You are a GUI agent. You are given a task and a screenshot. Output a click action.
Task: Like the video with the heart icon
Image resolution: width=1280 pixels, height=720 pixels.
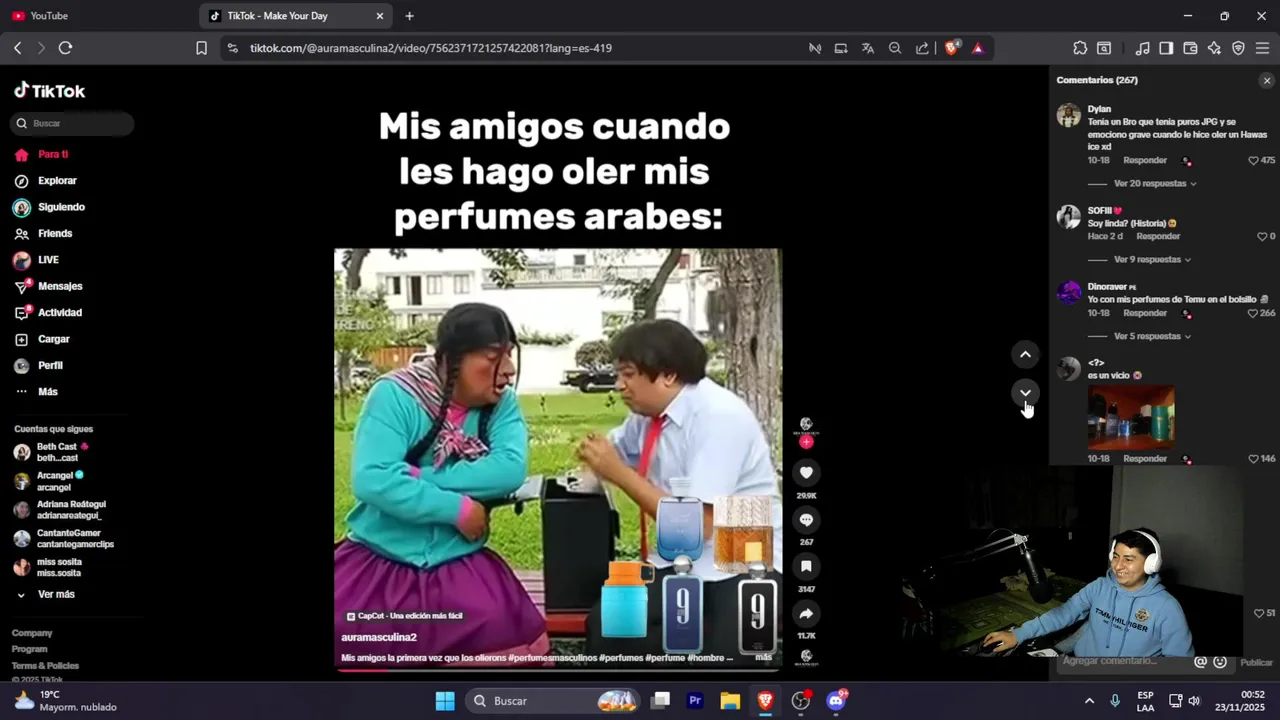coord(806,472)
